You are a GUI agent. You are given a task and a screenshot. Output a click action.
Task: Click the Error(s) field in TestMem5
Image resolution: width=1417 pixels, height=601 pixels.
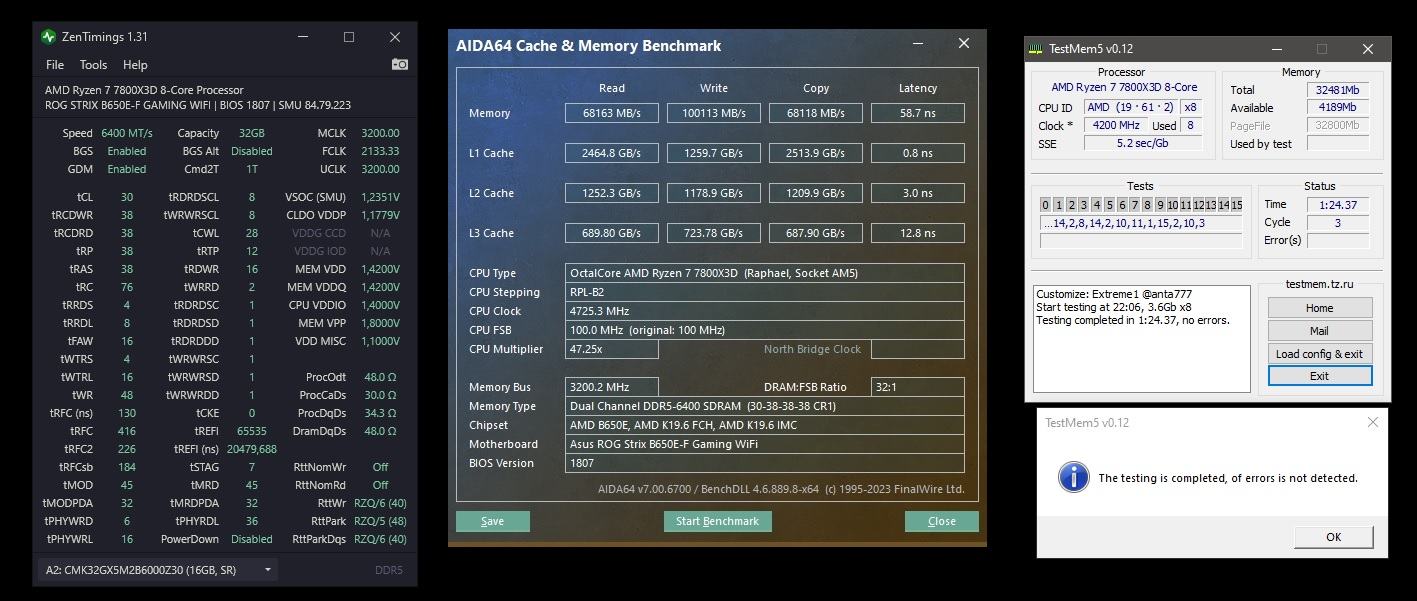1338,241
